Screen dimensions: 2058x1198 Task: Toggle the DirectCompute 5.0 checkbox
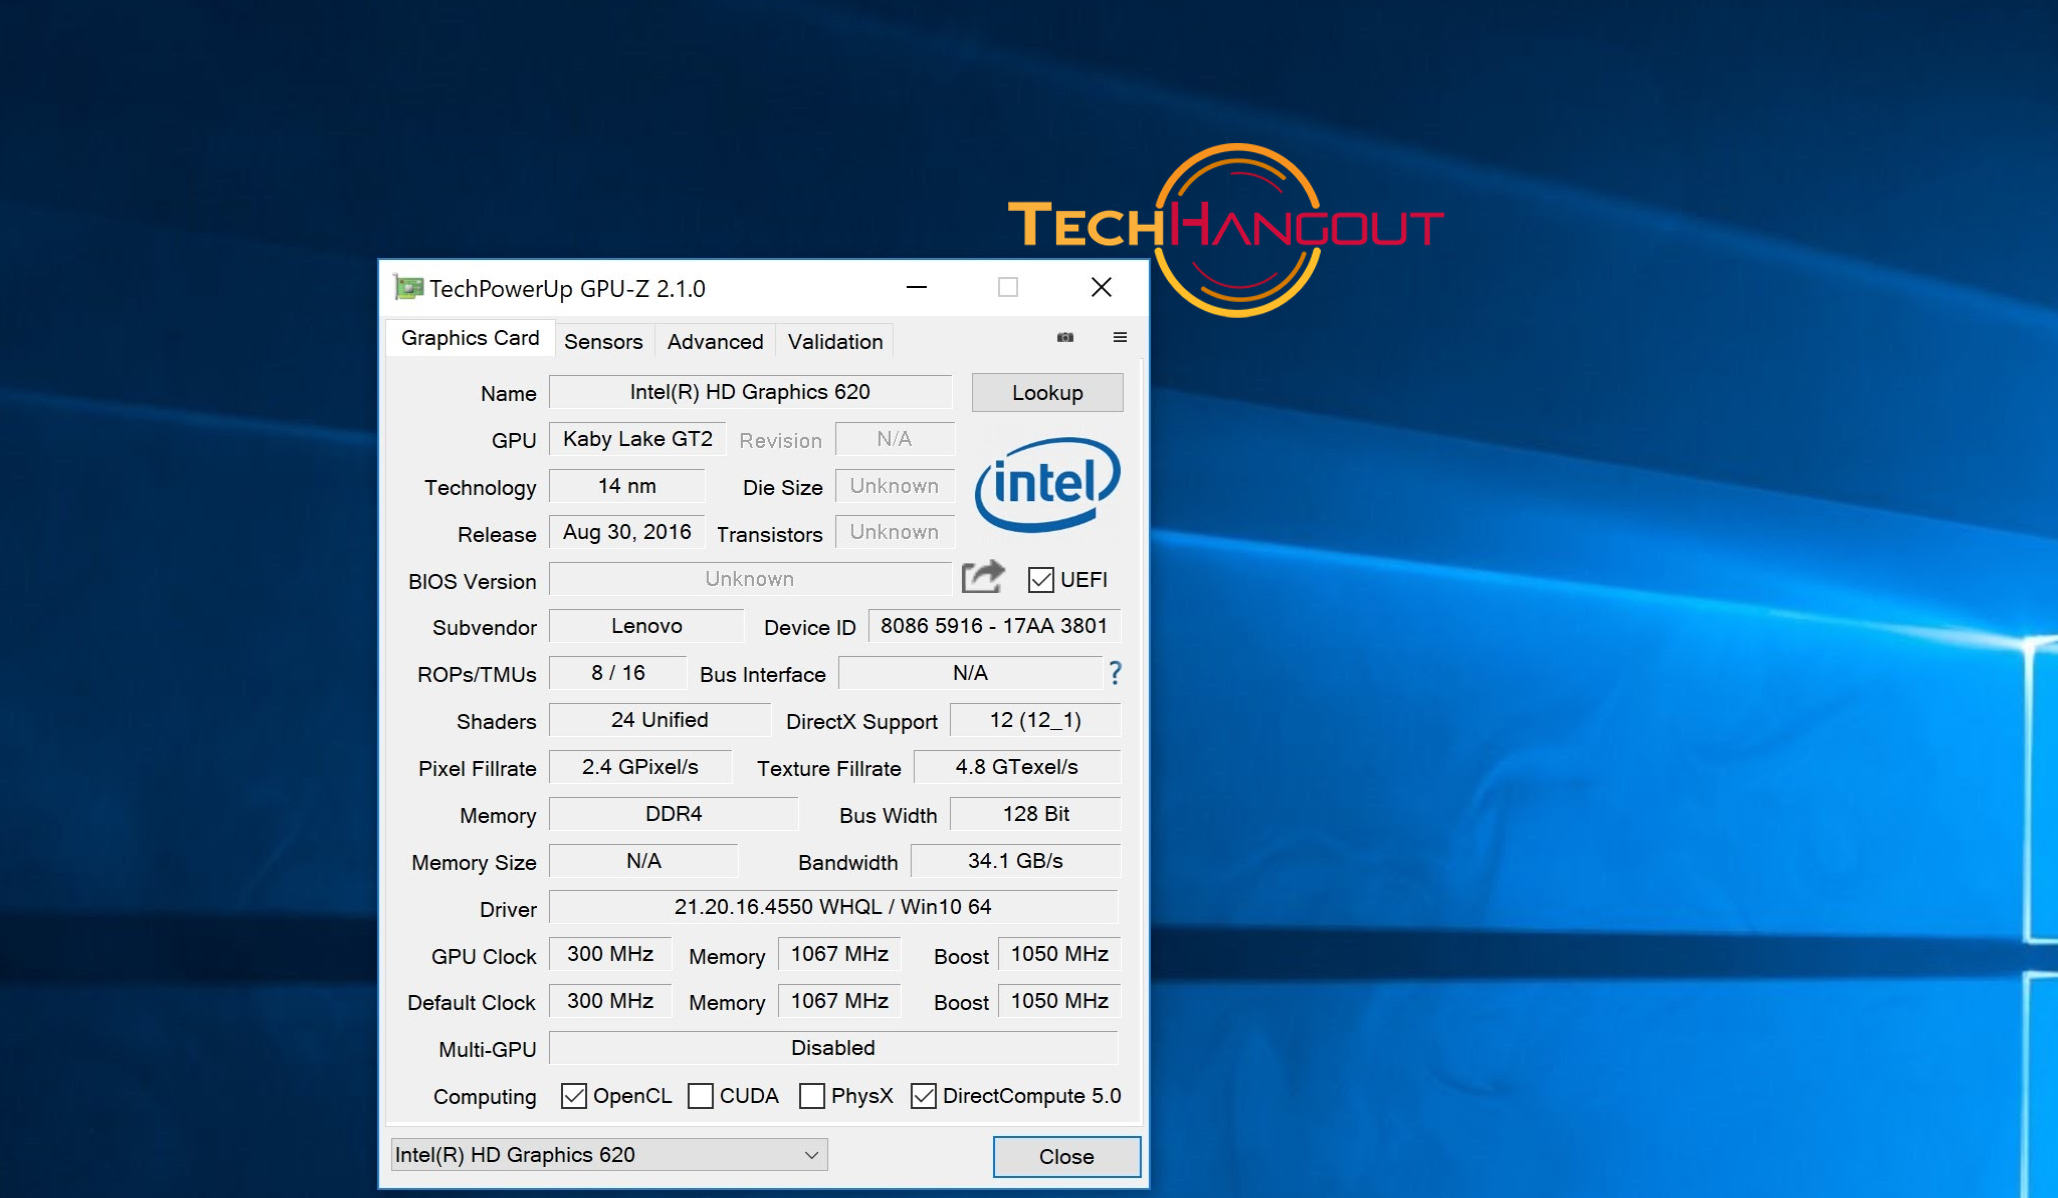924,1096
